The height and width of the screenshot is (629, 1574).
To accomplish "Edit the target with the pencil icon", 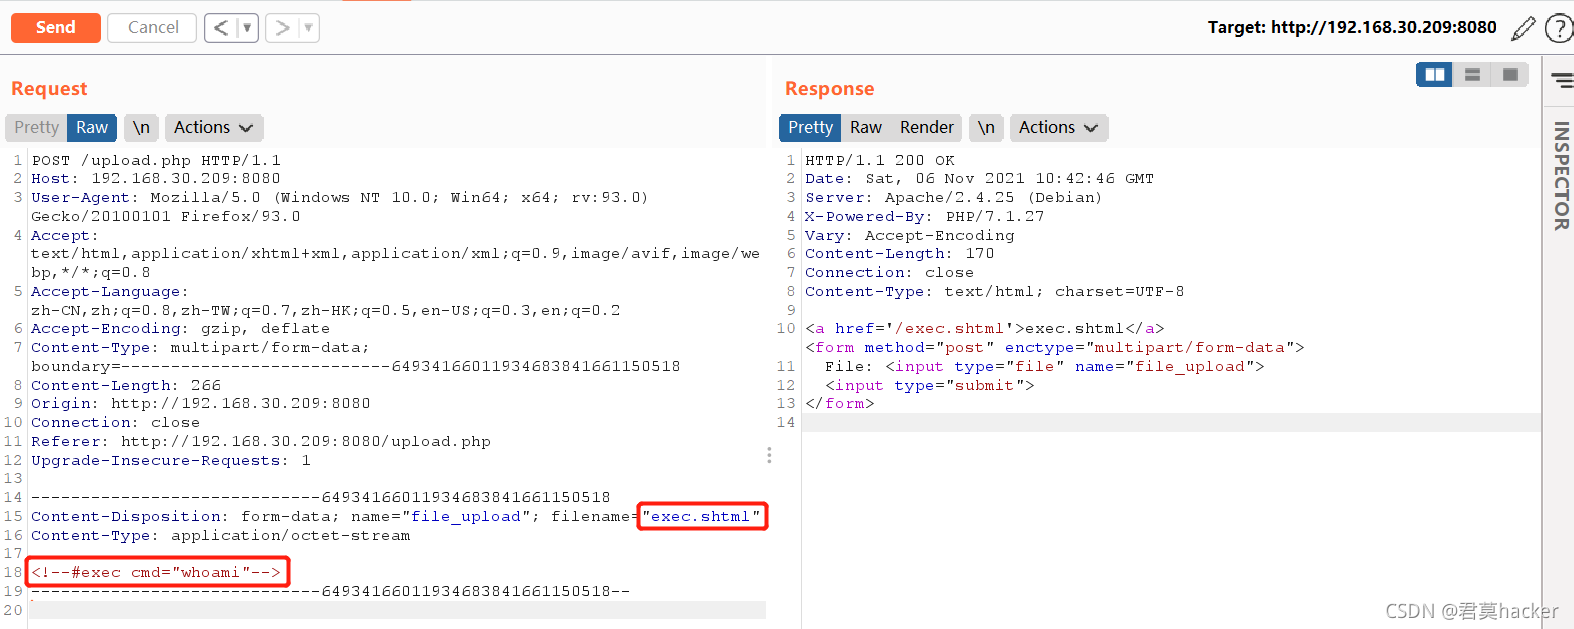I will pos(1523,28).
